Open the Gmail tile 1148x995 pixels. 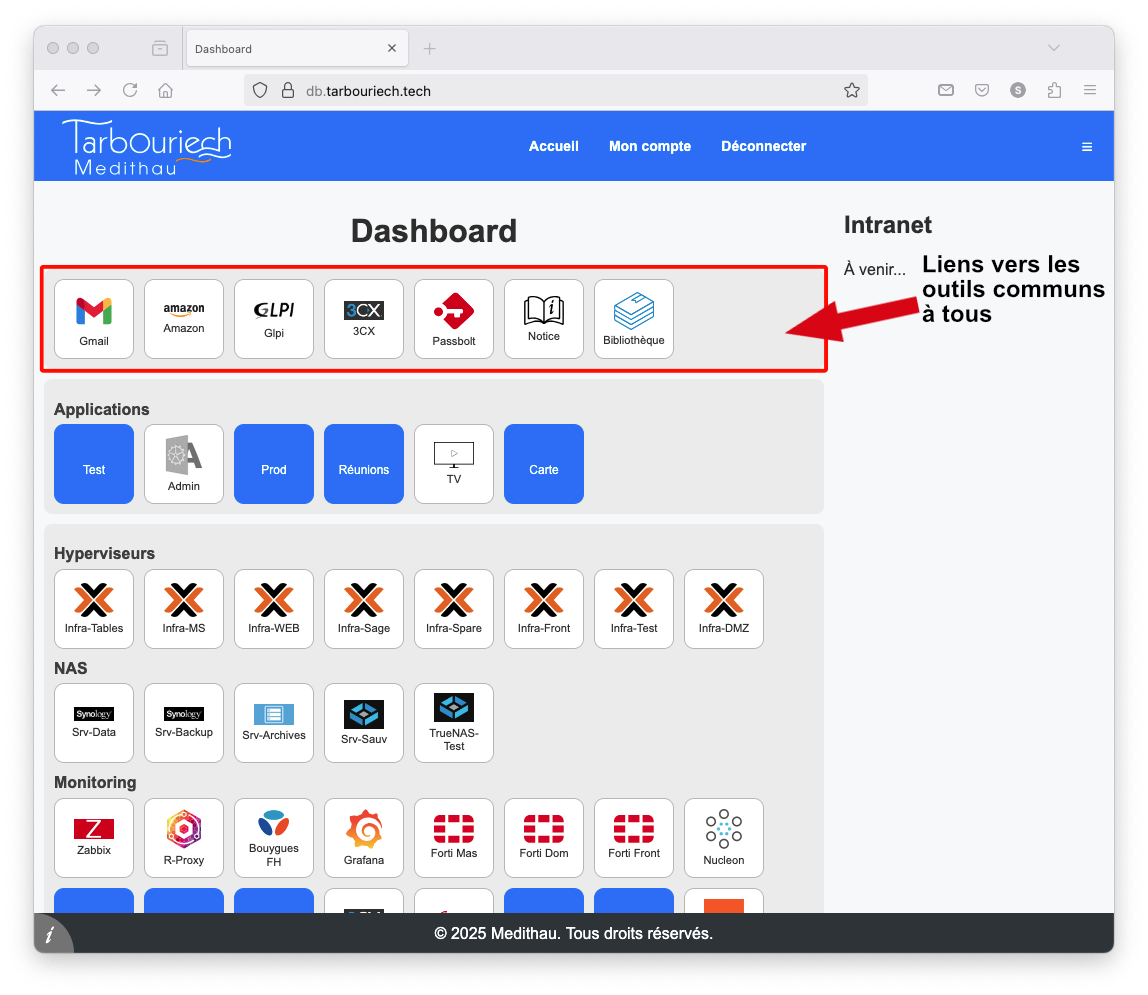pyautogui.click(x=93, y=318)
